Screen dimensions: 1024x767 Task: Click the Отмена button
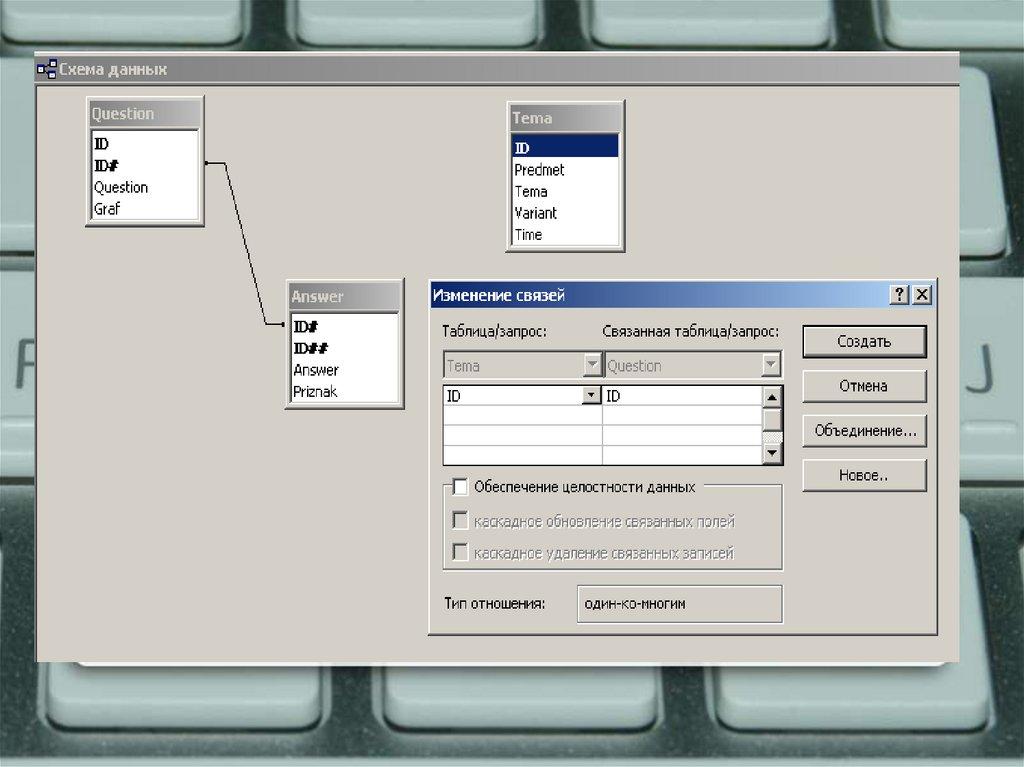point(864,386)
